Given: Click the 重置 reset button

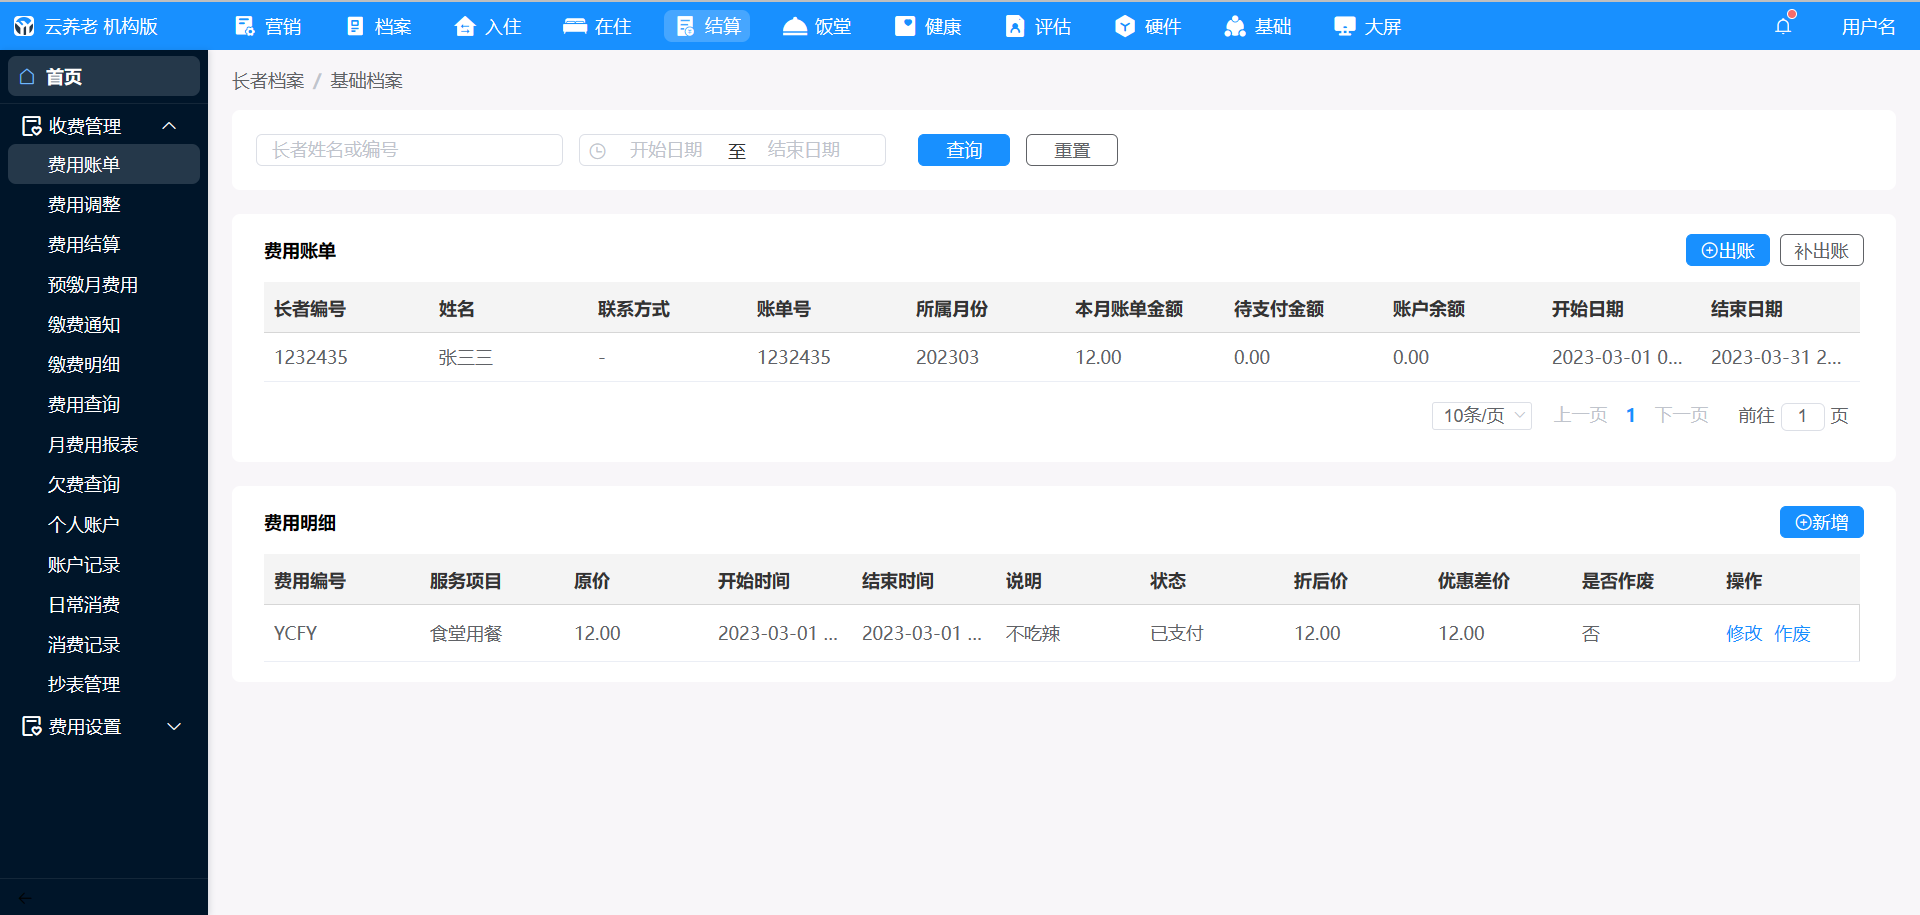Looking at the screenshot, I should [1071, 151].
